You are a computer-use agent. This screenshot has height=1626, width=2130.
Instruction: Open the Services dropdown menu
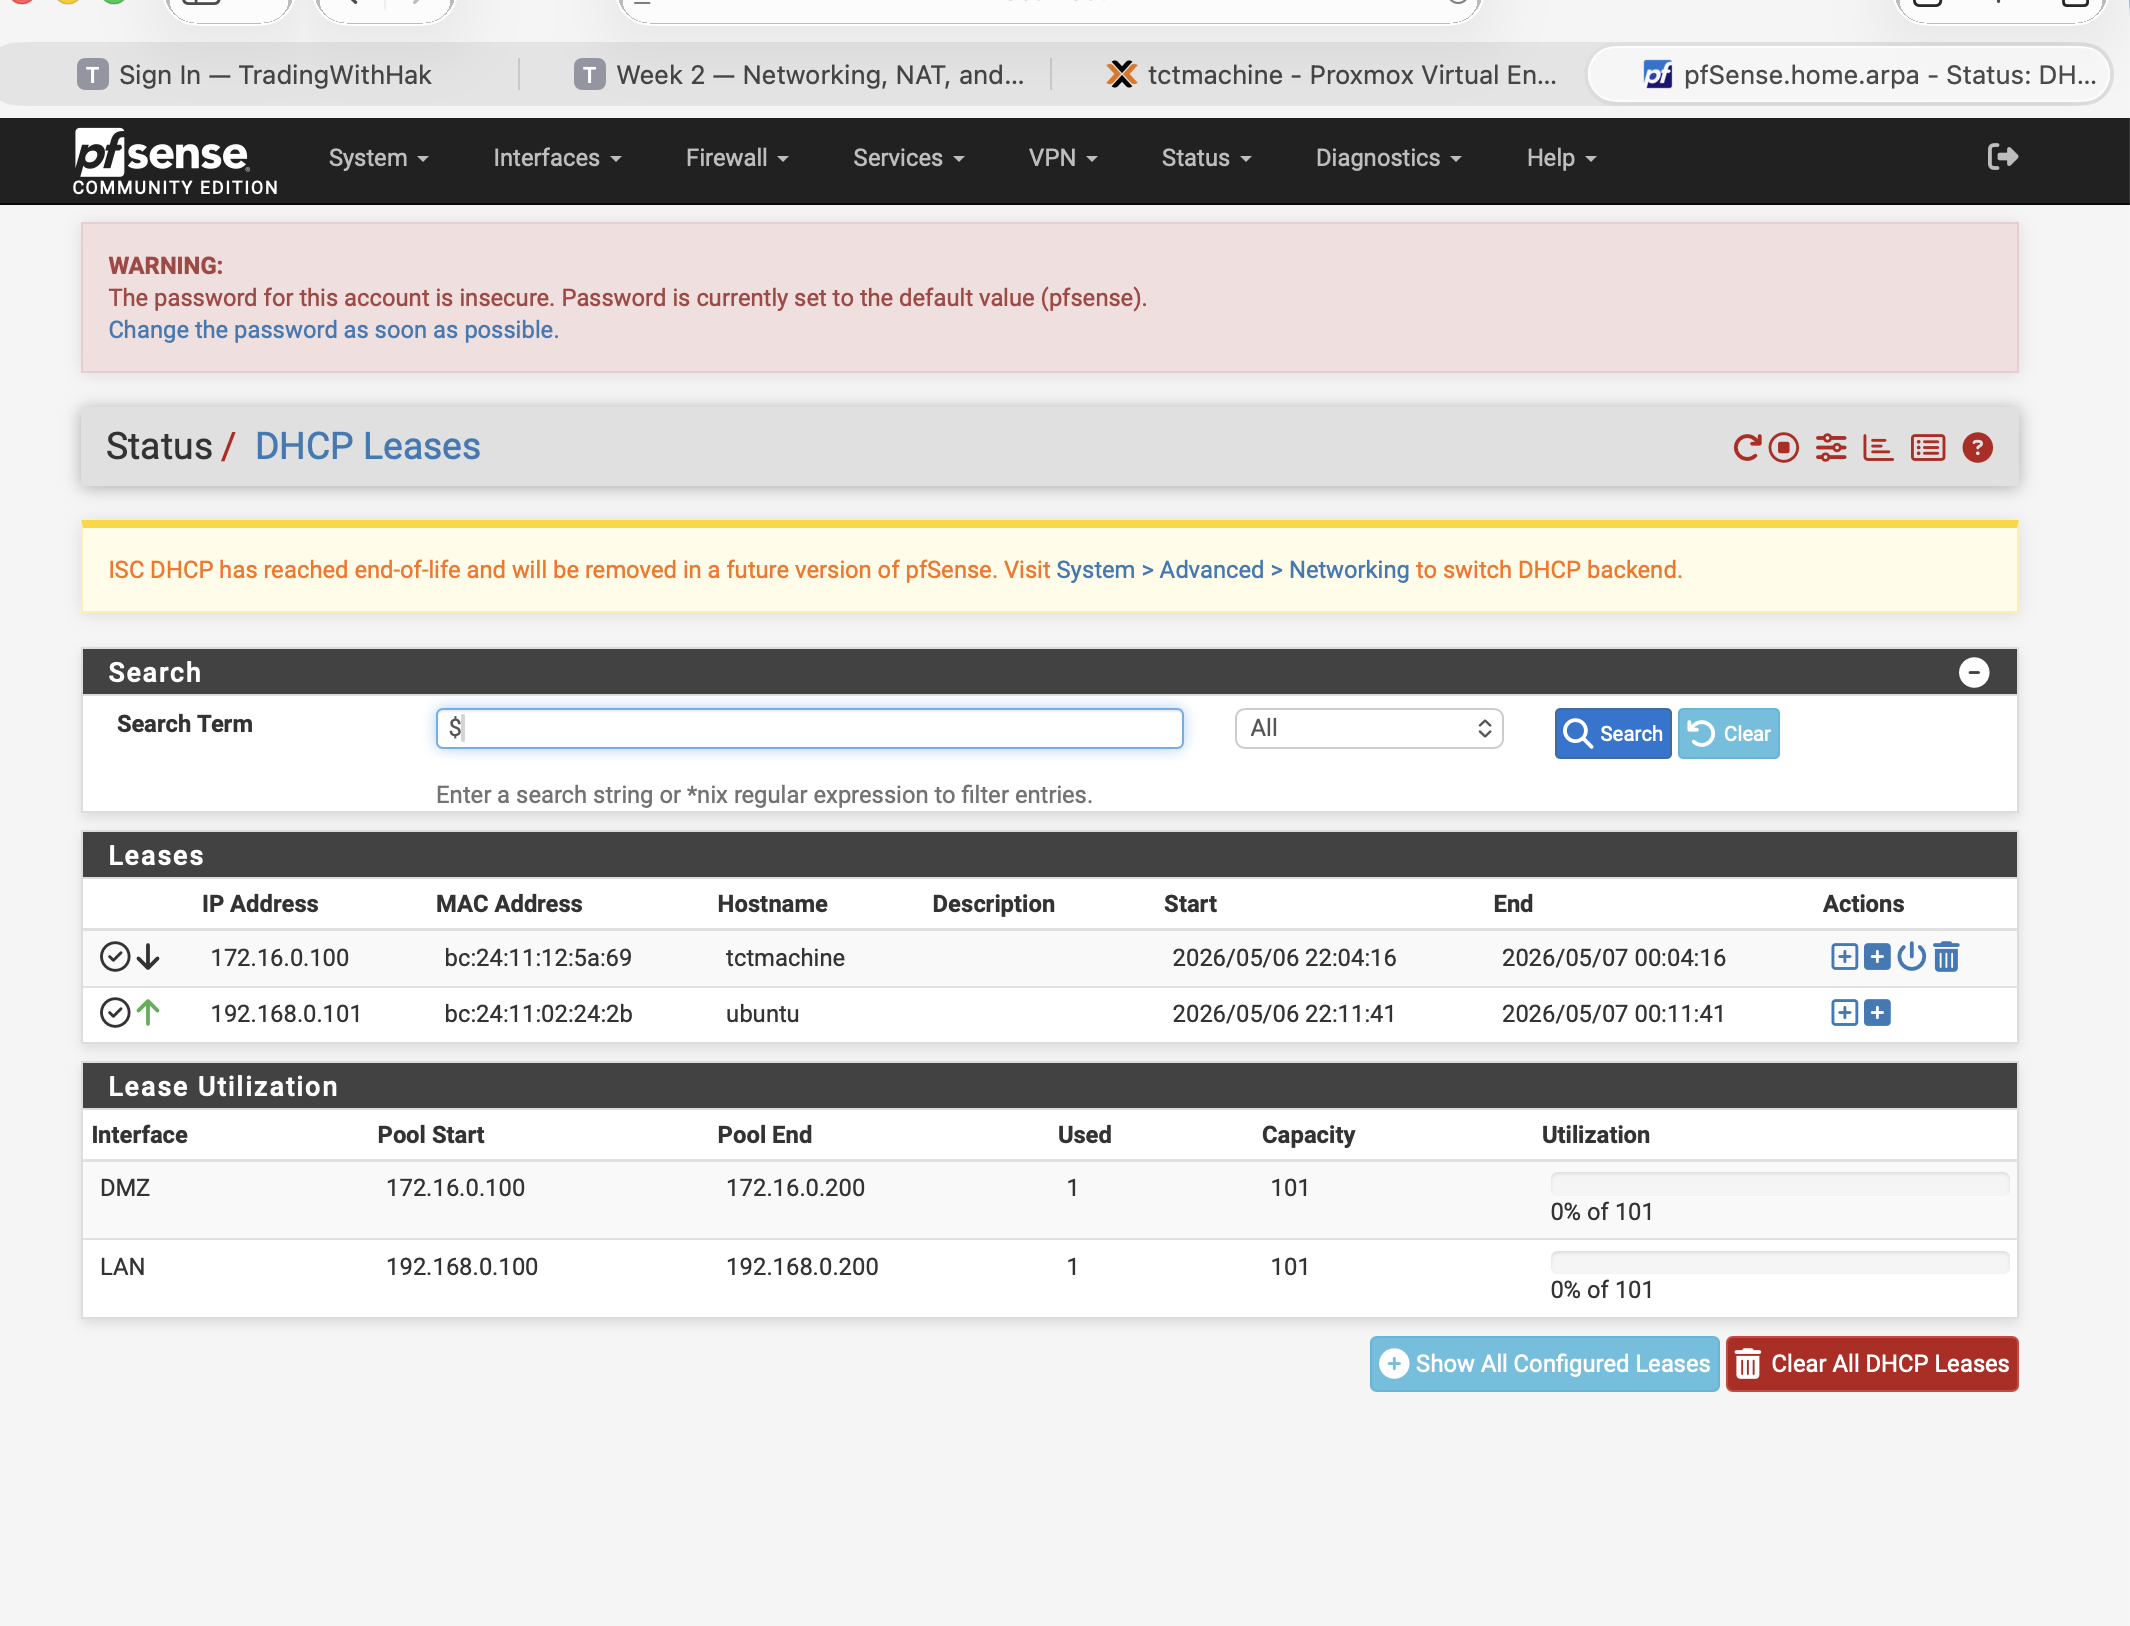(908, 158)
